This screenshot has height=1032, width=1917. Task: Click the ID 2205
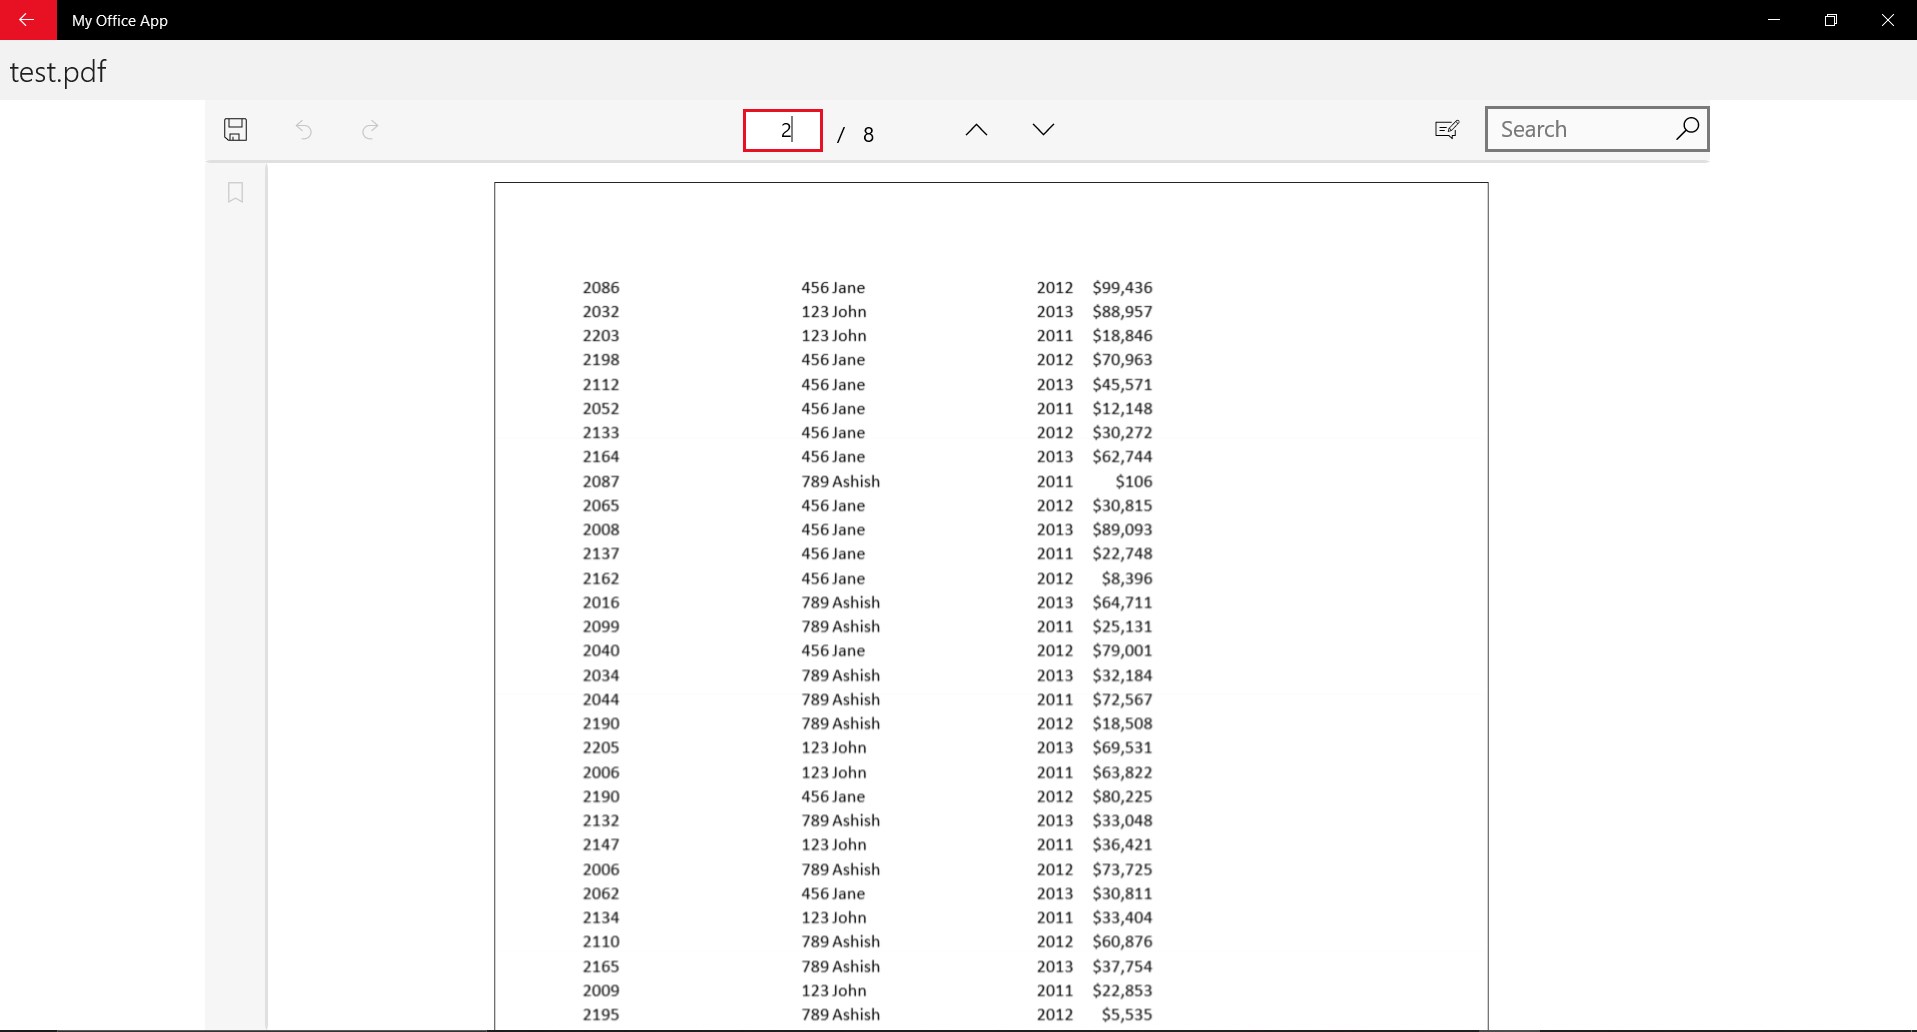[x=601, y=747]
